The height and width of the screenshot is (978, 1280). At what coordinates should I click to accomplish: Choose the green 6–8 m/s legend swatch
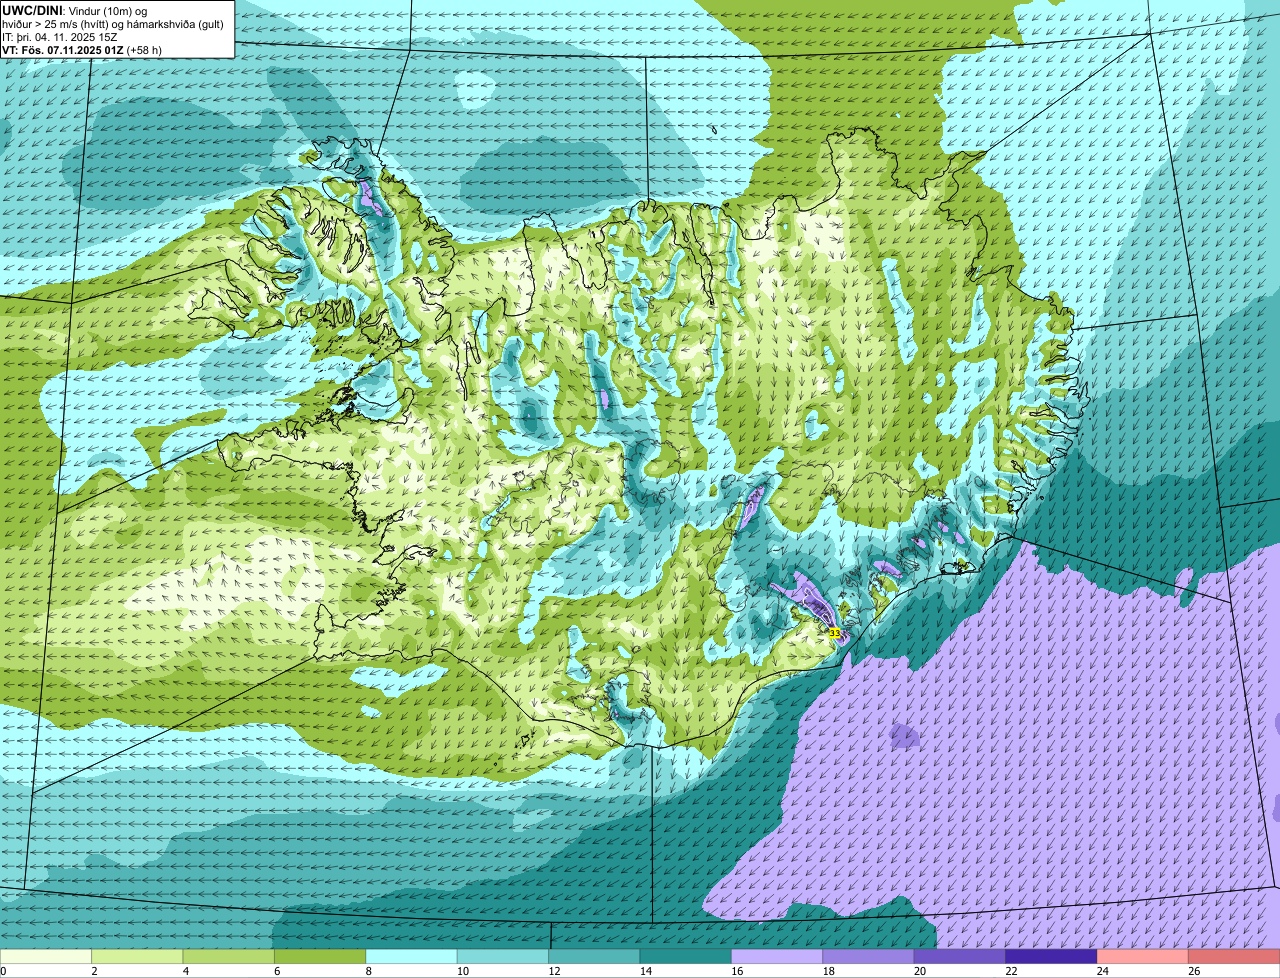(x=320, y=957)
